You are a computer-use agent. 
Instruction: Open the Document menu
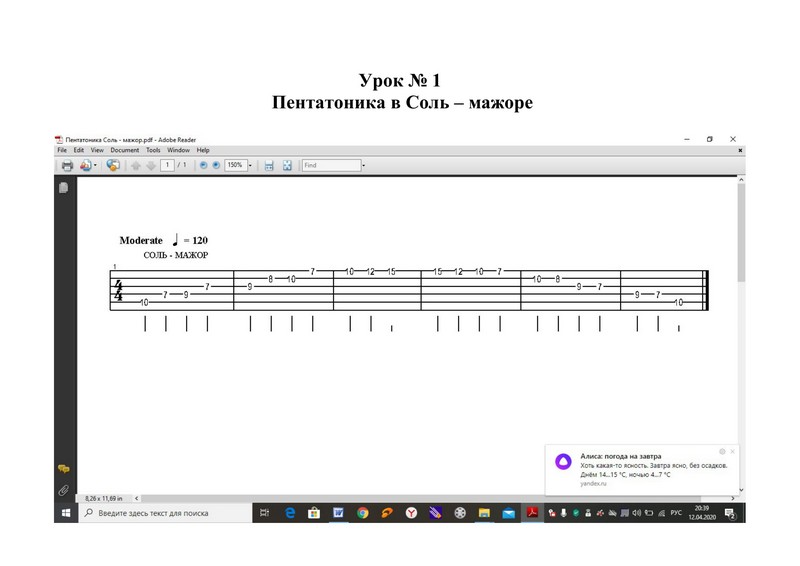[125, 150]
